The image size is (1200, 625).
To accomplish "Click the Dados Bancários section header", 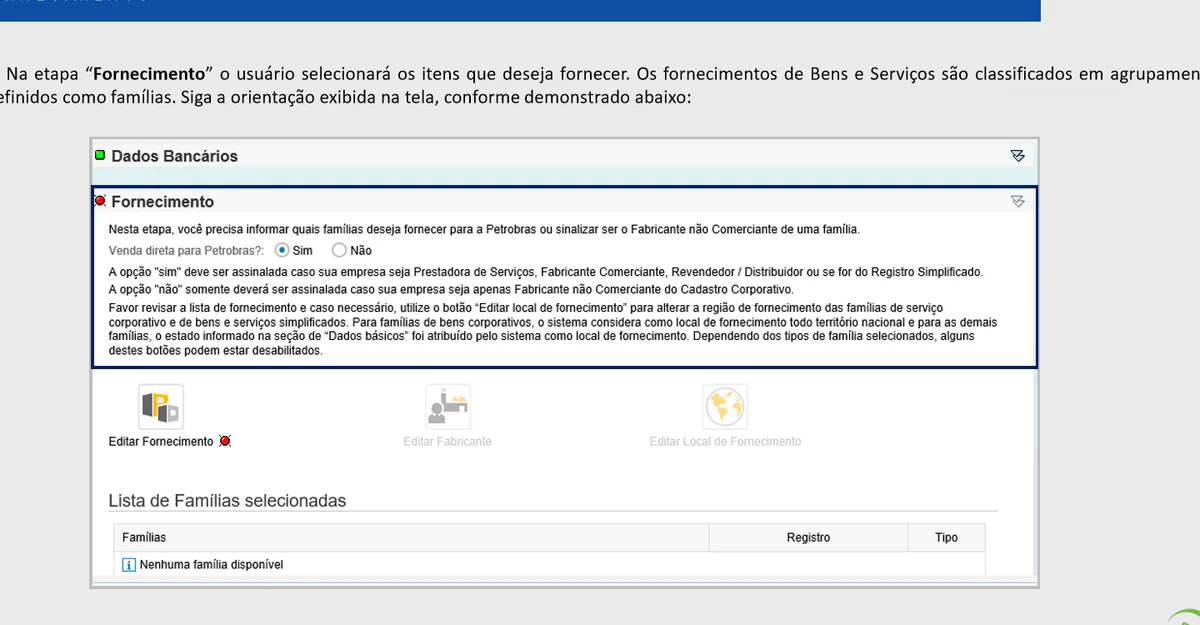I will pos(565,156).
